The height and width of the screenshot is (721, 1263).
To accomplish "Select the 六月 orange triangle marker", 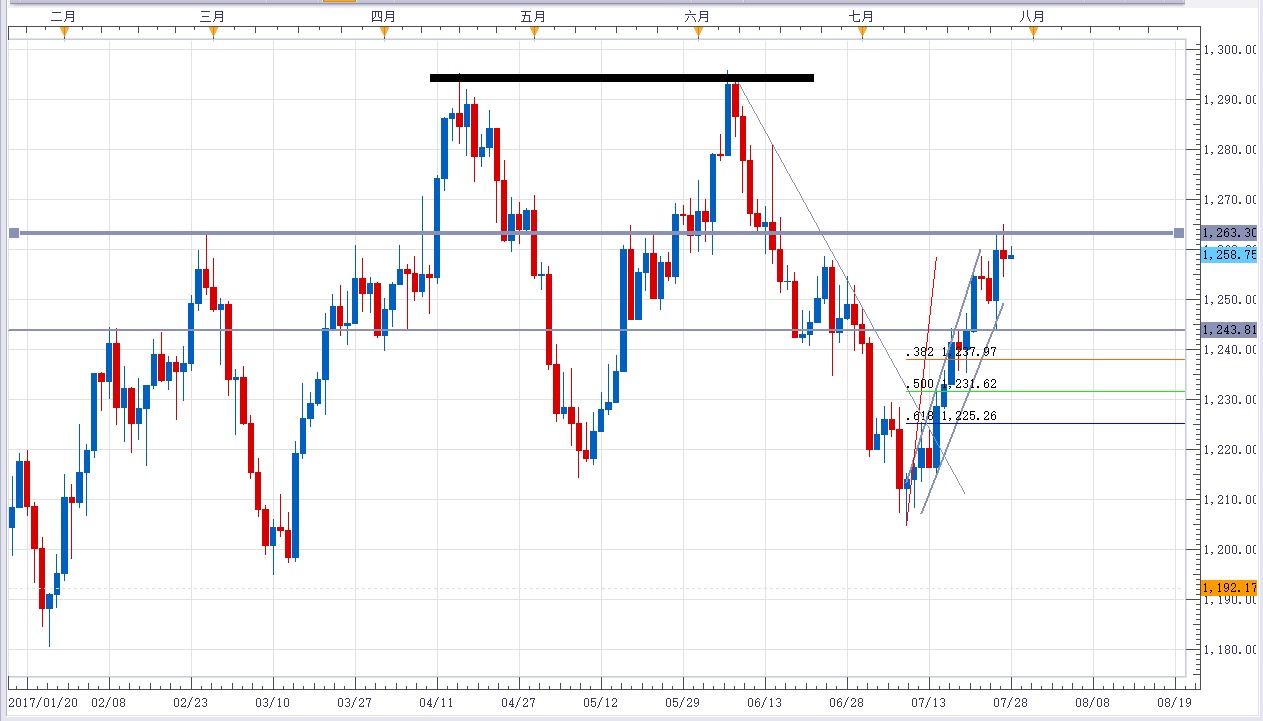I will [698, 33].
